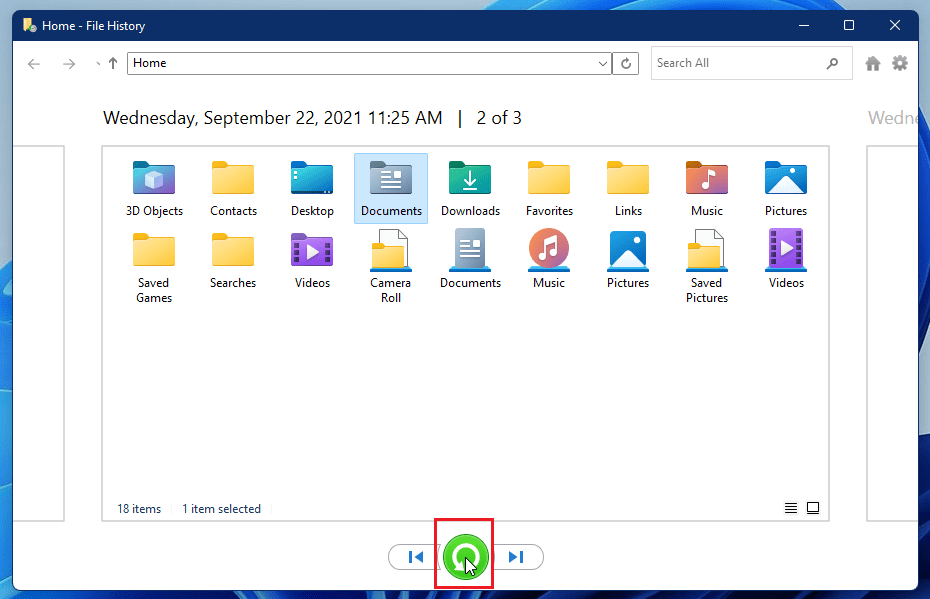
Task: Open the recent locations dropdown
Action: 98,64
